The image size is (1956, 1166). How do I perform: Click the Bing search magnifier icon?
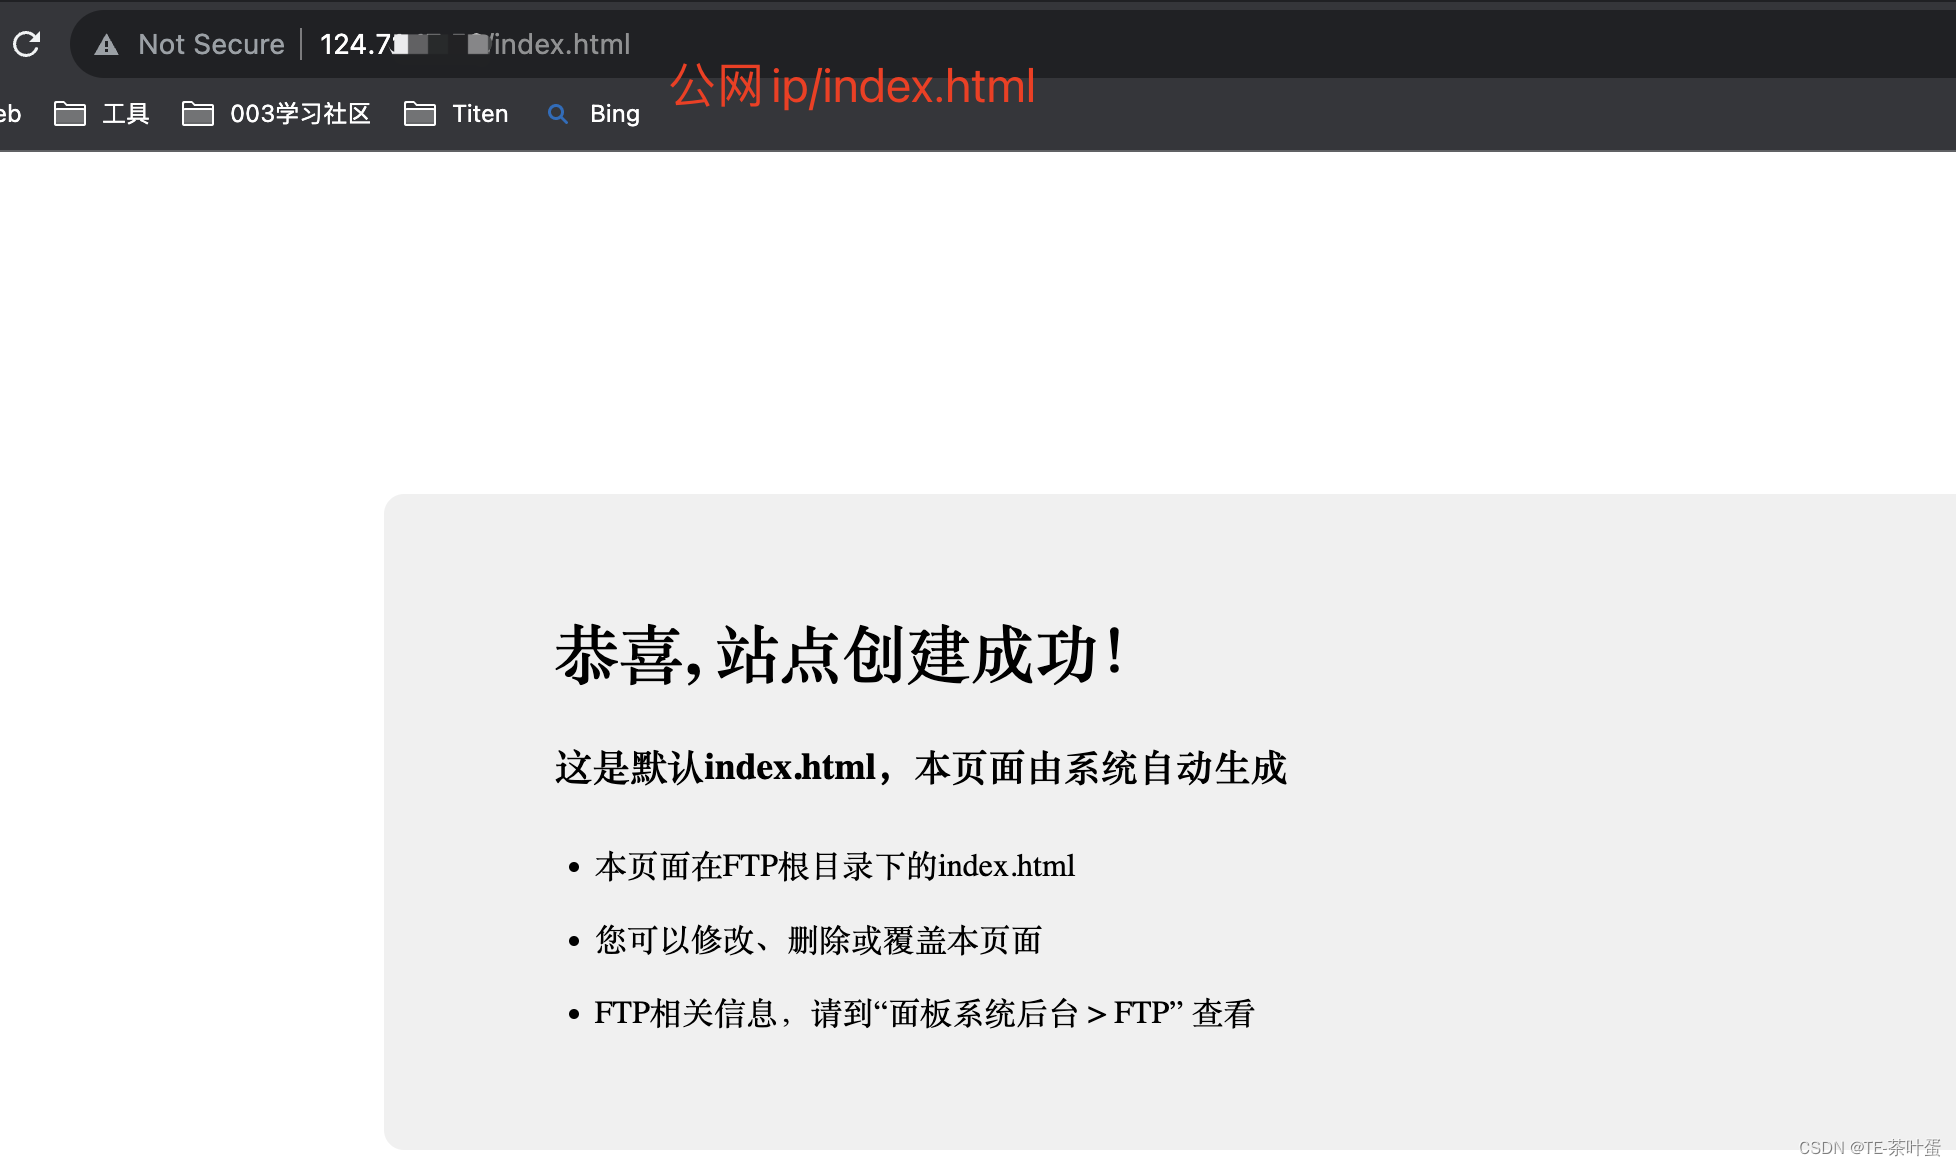pyautogui.click(x=558, y=114)
